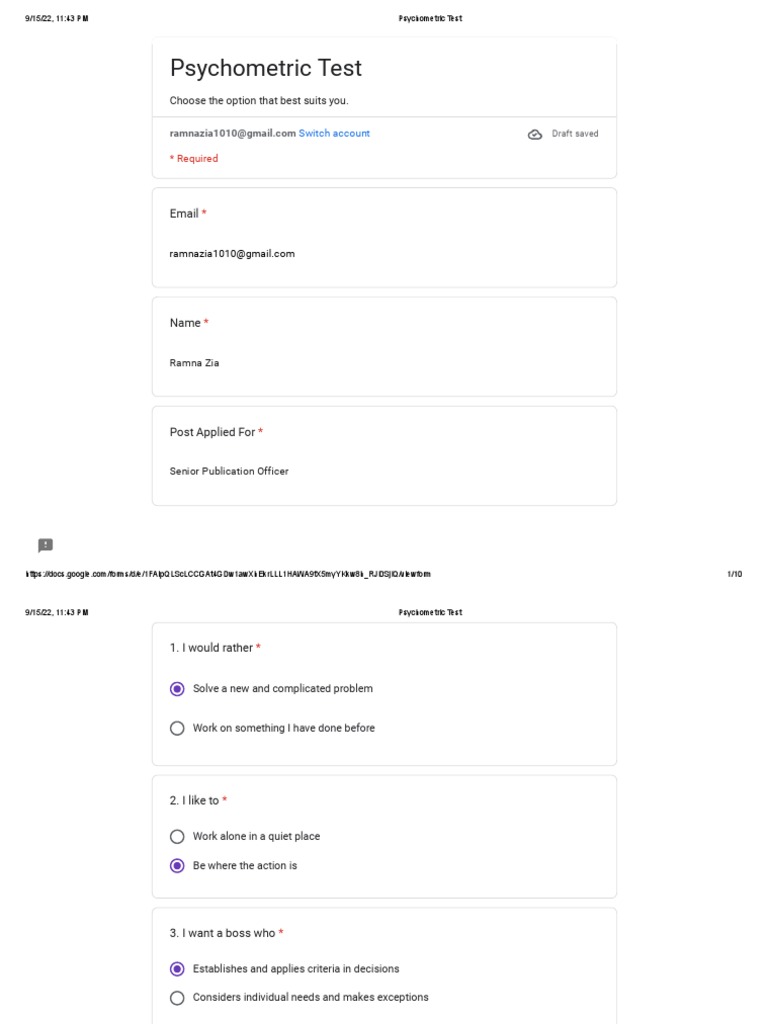This screenshot has width=768, height=1024.
Task: Click the Google Forms URL in footer
Action: click(x=228, y=574)
